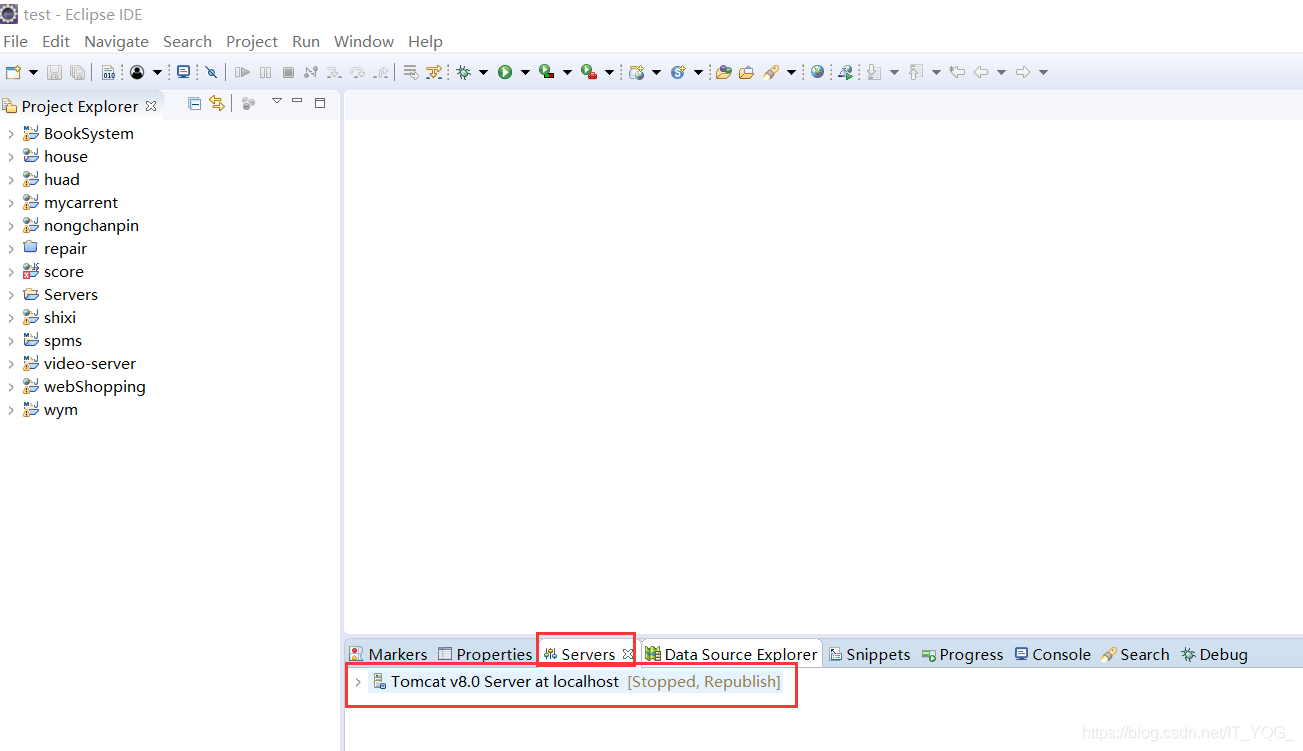
Task: Click the Previous Annotation icon
Action: click(916, 72)
